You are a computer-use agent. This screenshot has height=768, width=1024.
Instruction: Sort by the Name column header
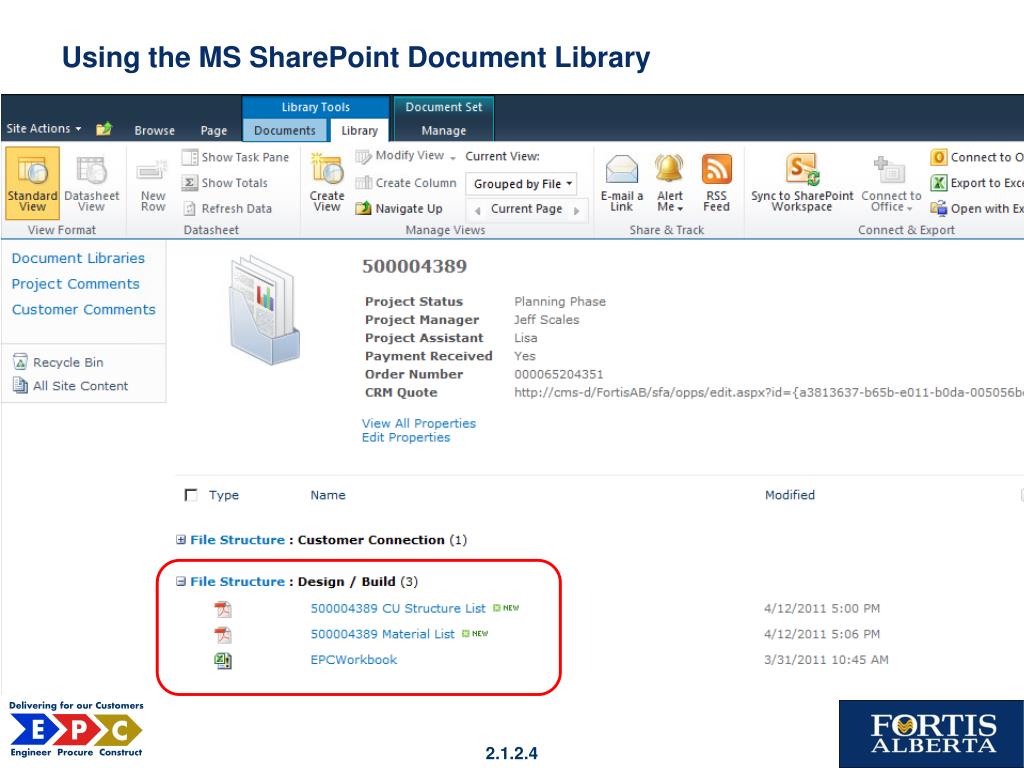click(328, 495)
